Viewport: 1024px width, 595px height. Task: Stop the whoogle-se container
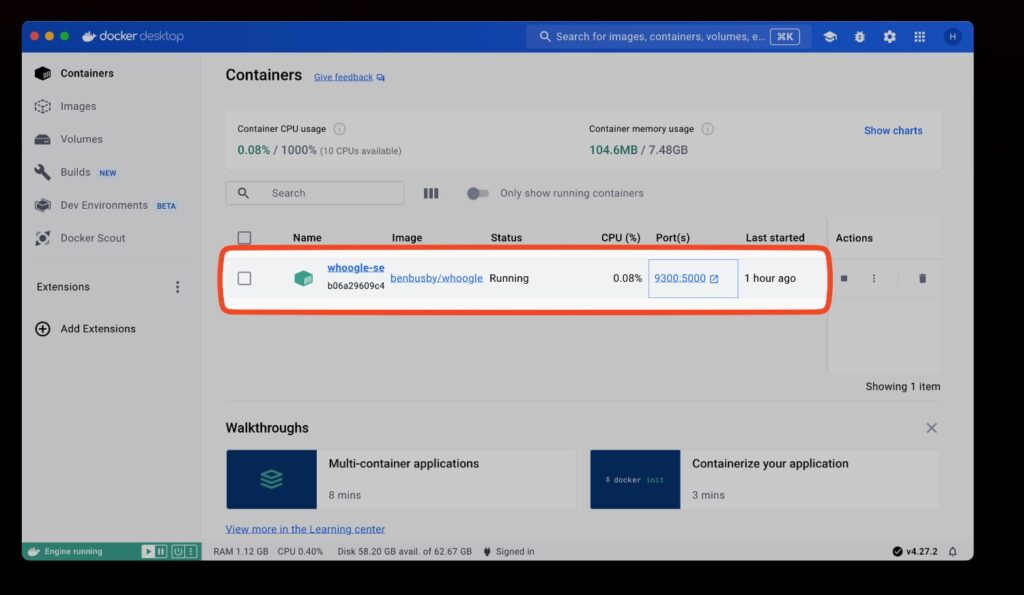pos(844,278)
